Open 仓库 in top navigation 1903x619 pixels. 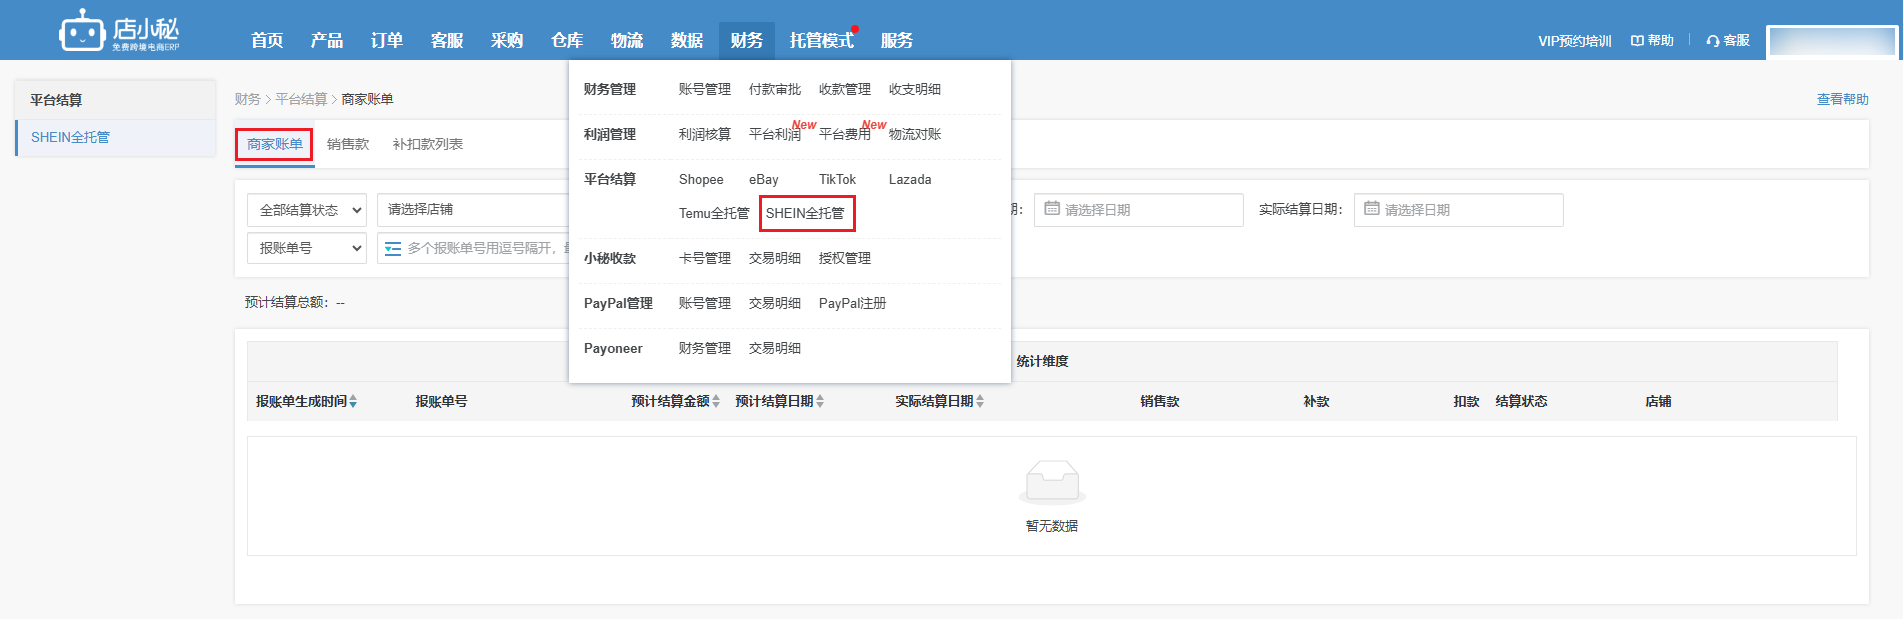567,40
